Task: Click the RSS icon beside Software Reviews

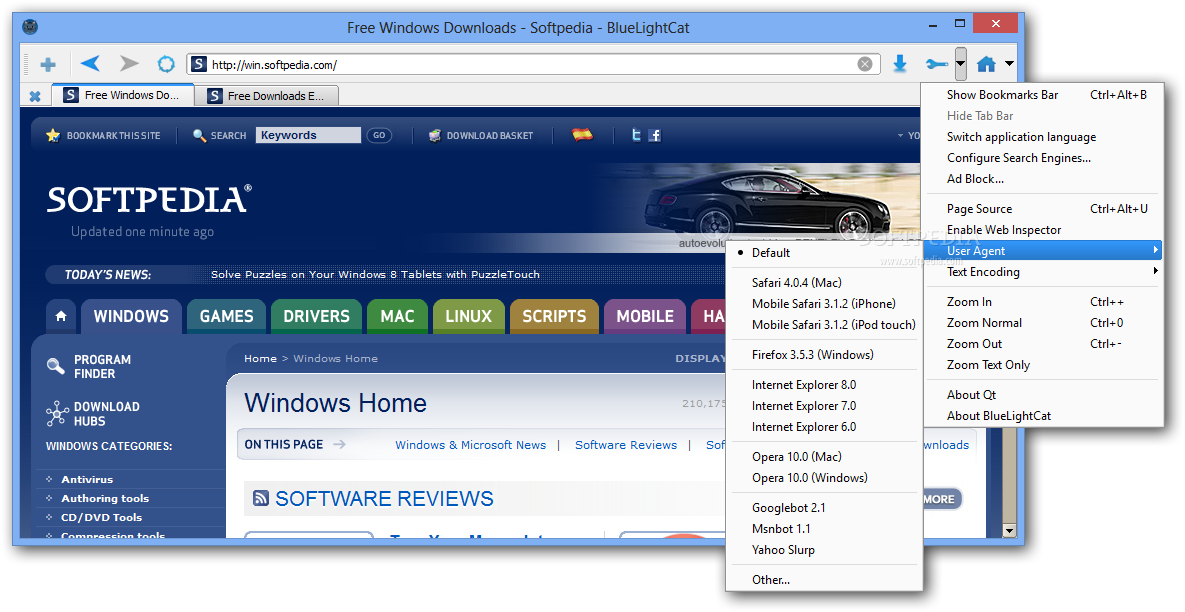Action: point(261,498)
